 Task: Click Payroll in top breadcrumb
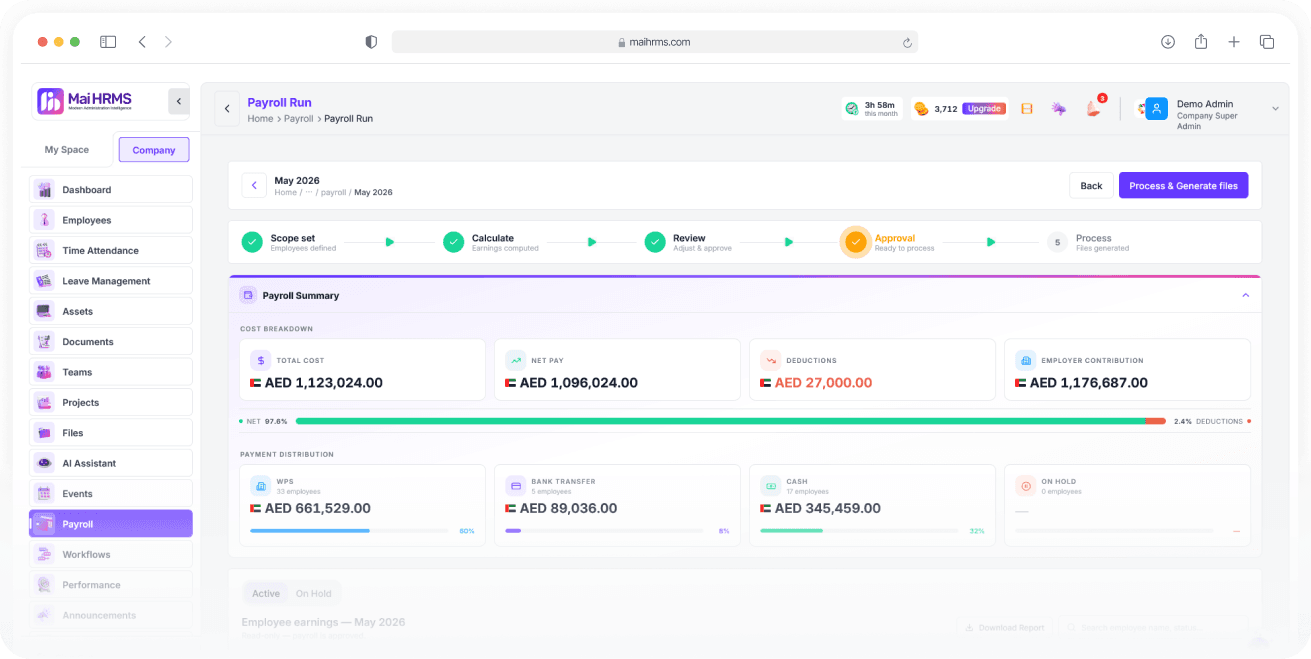299,119
